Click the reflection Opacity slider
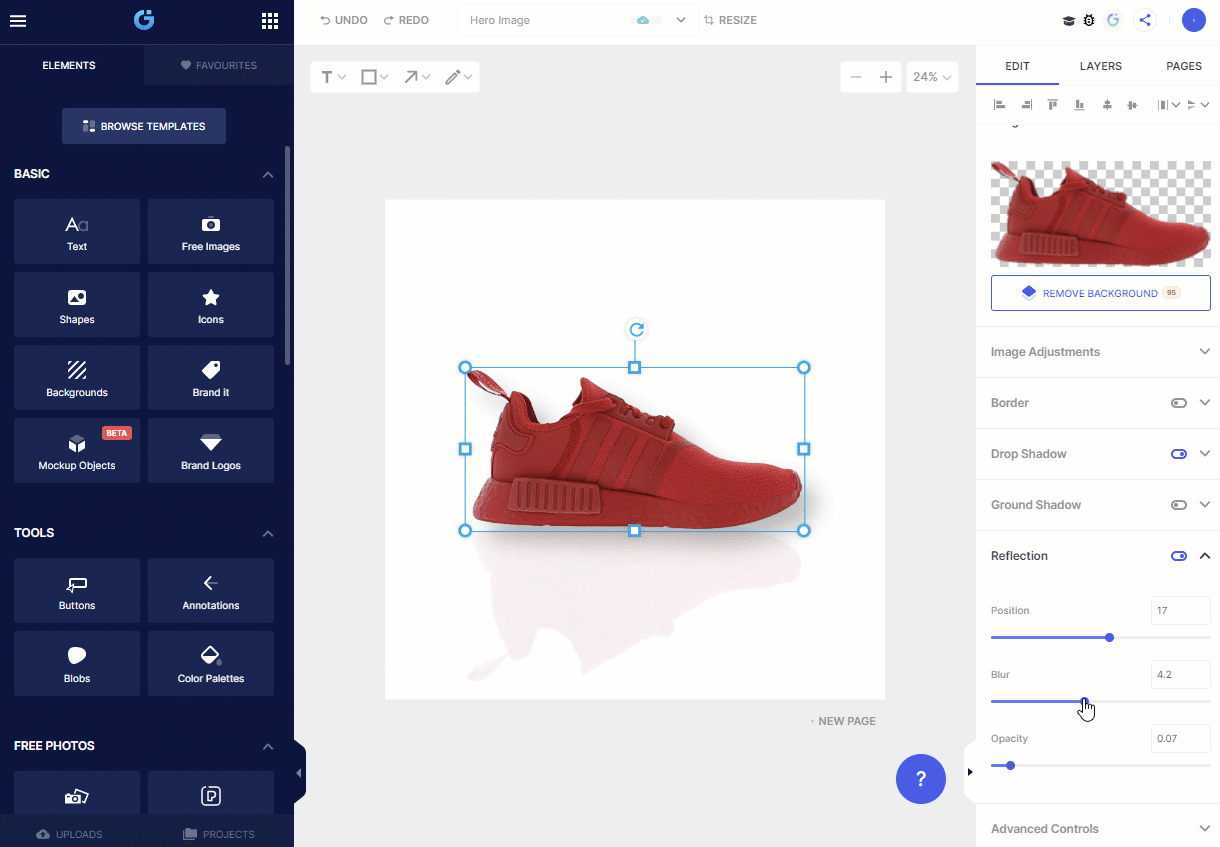The width and height of the screenshot is (1220, 847). 1101,765
